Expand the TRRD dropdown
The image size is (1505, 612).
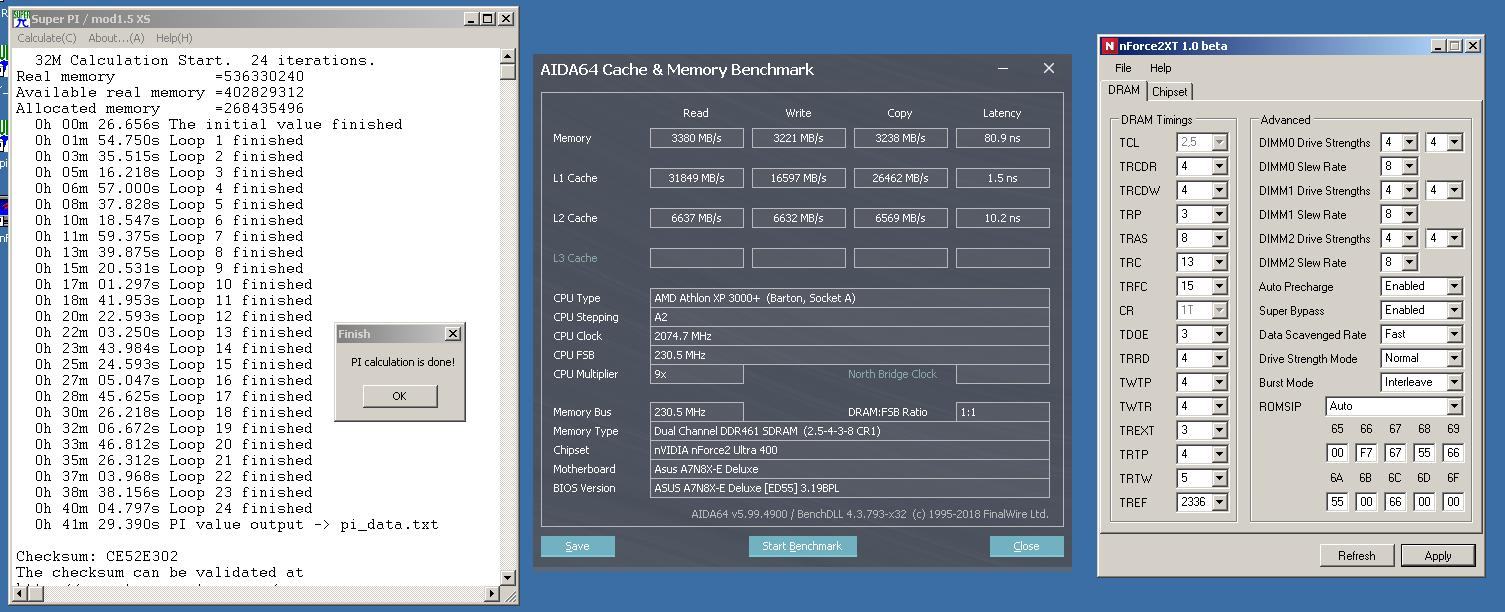click(x=1219, y=359)
